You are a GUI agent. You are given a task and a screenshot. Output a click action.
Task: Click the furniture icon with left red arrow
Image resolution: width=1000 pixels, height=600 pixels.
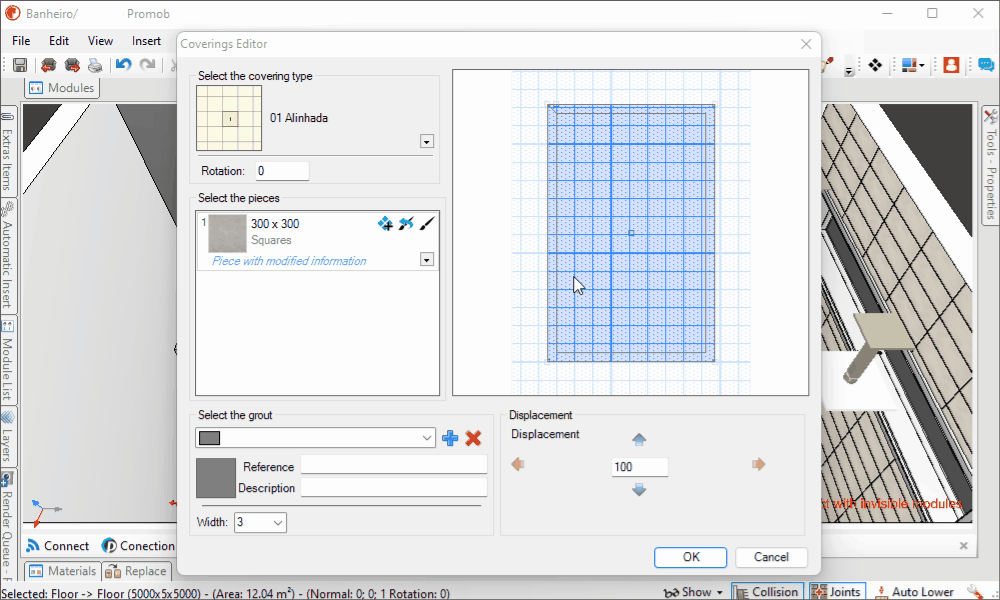(48, 65)
